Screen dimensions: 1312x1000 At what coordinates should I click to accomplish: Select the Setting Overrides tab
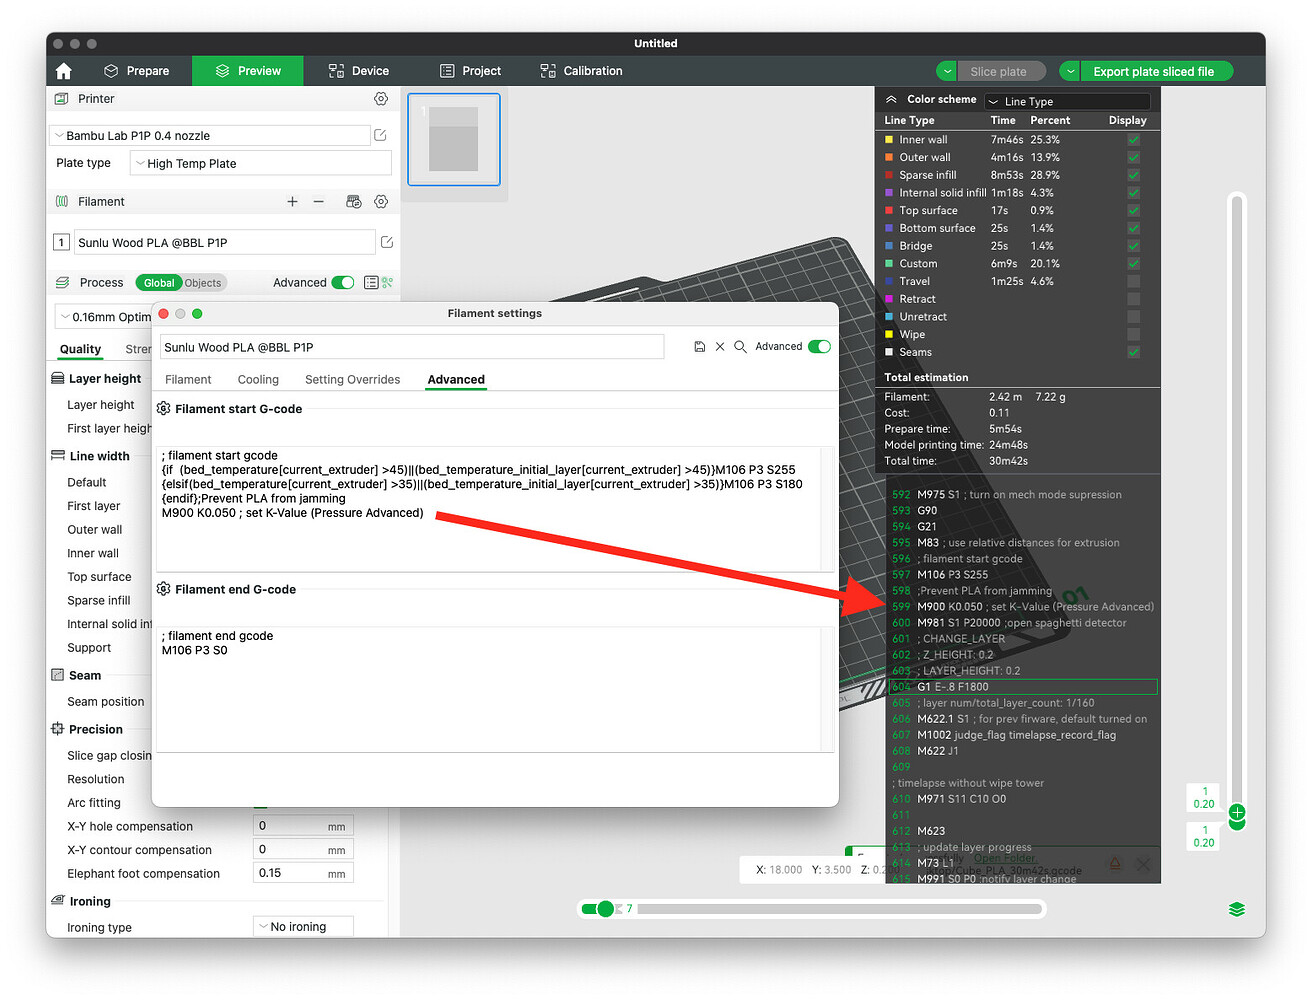tap(352, 380)
